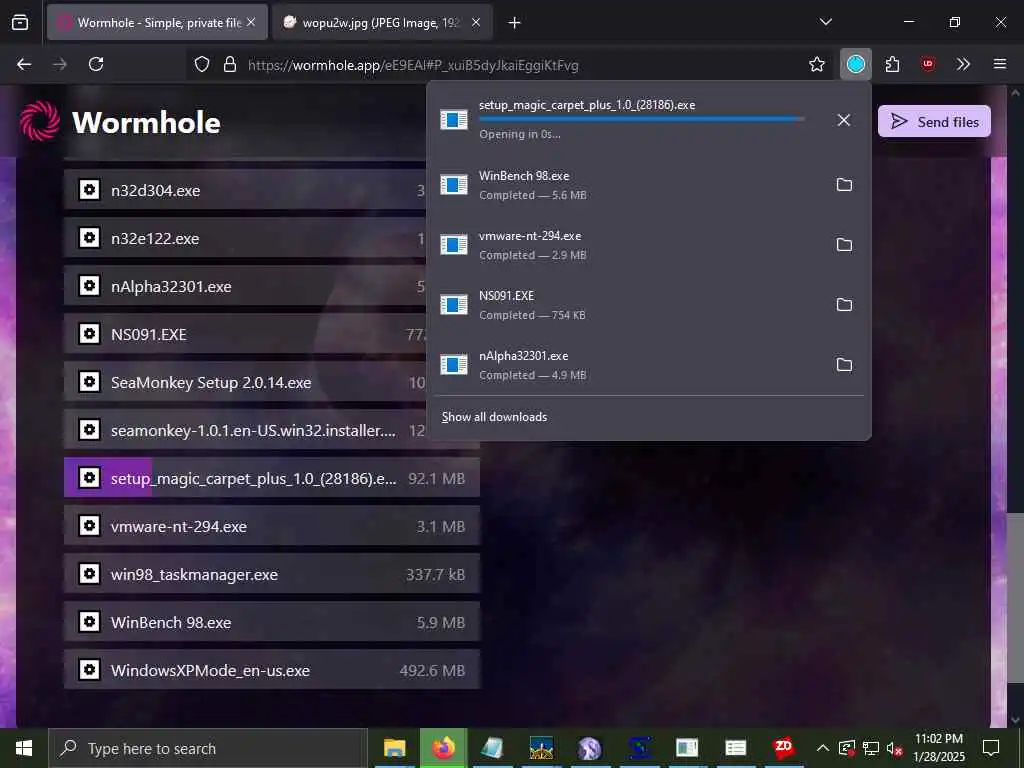Viewport: 1024px width, 768px height.
Task: Open the taskbar clock and date
Action: [x=938, y=748]
